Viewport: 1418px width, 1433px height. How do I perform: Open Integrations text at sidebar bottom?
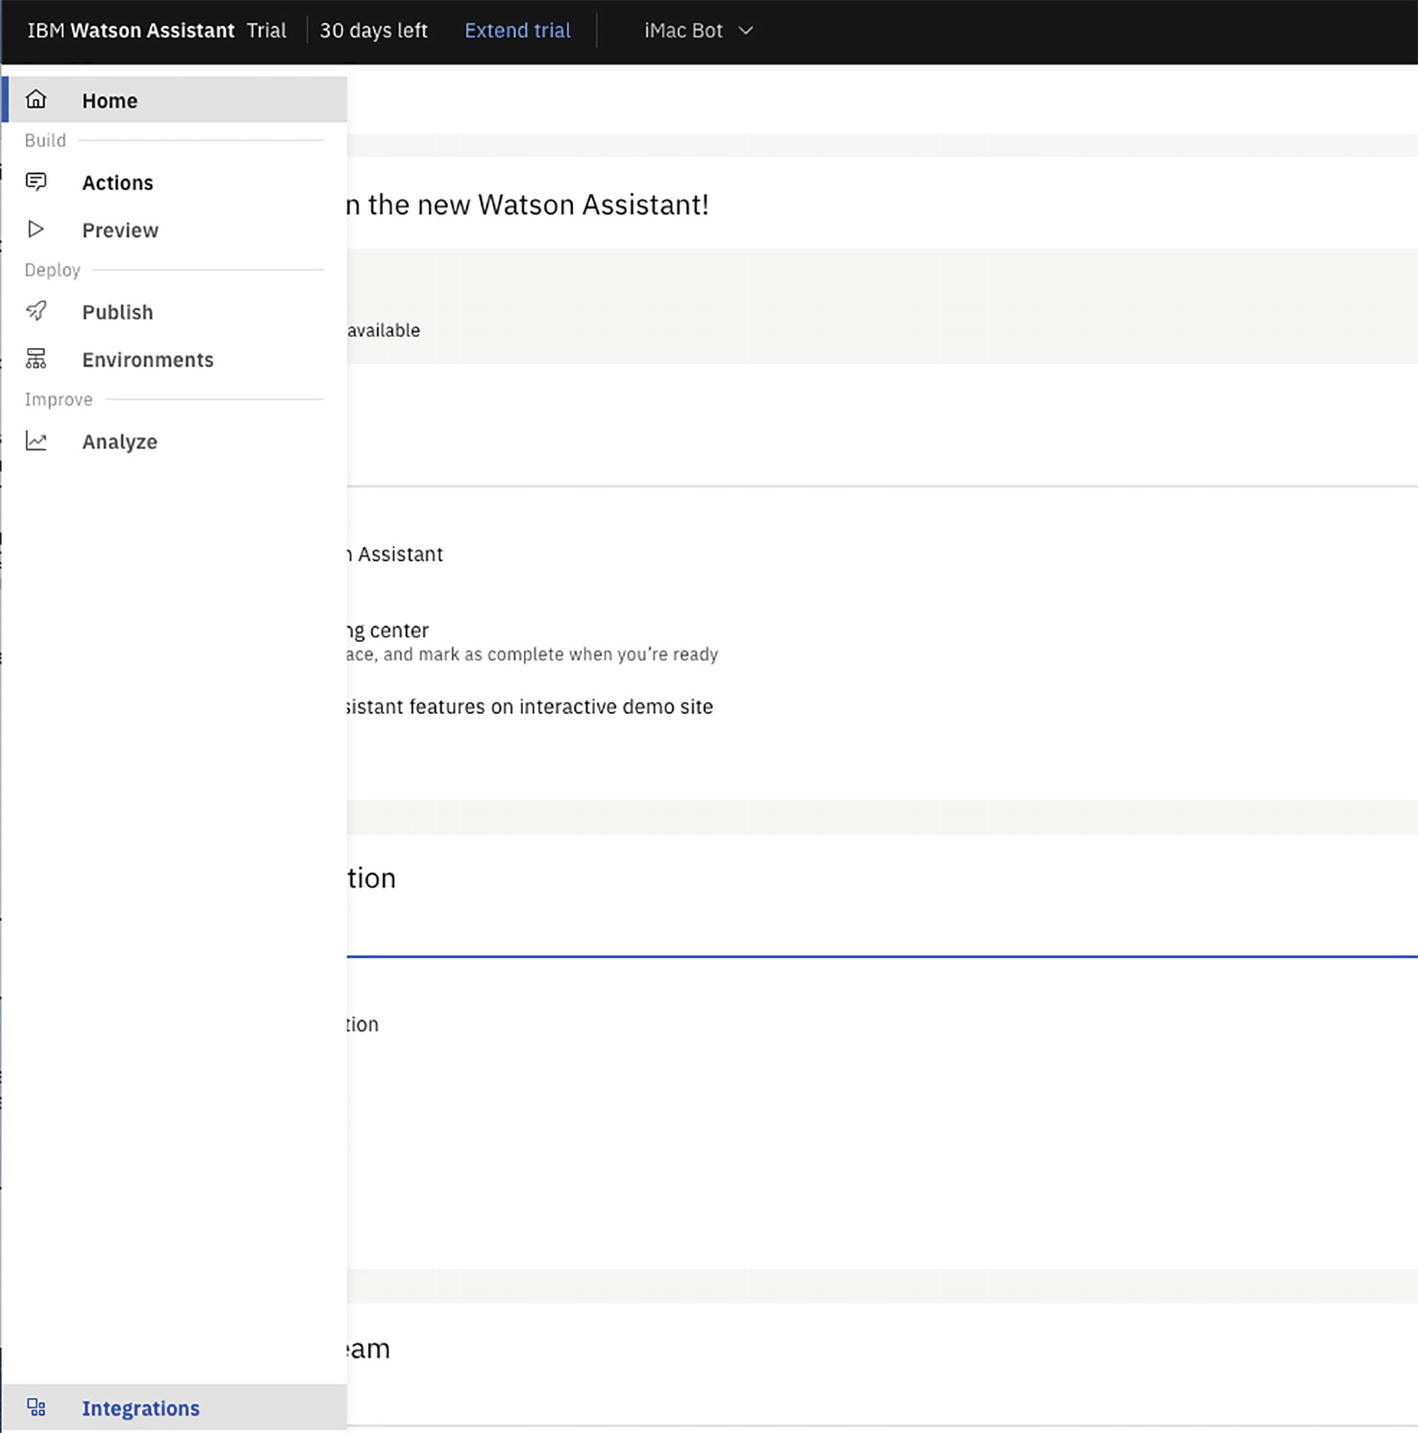[141, 1408]
